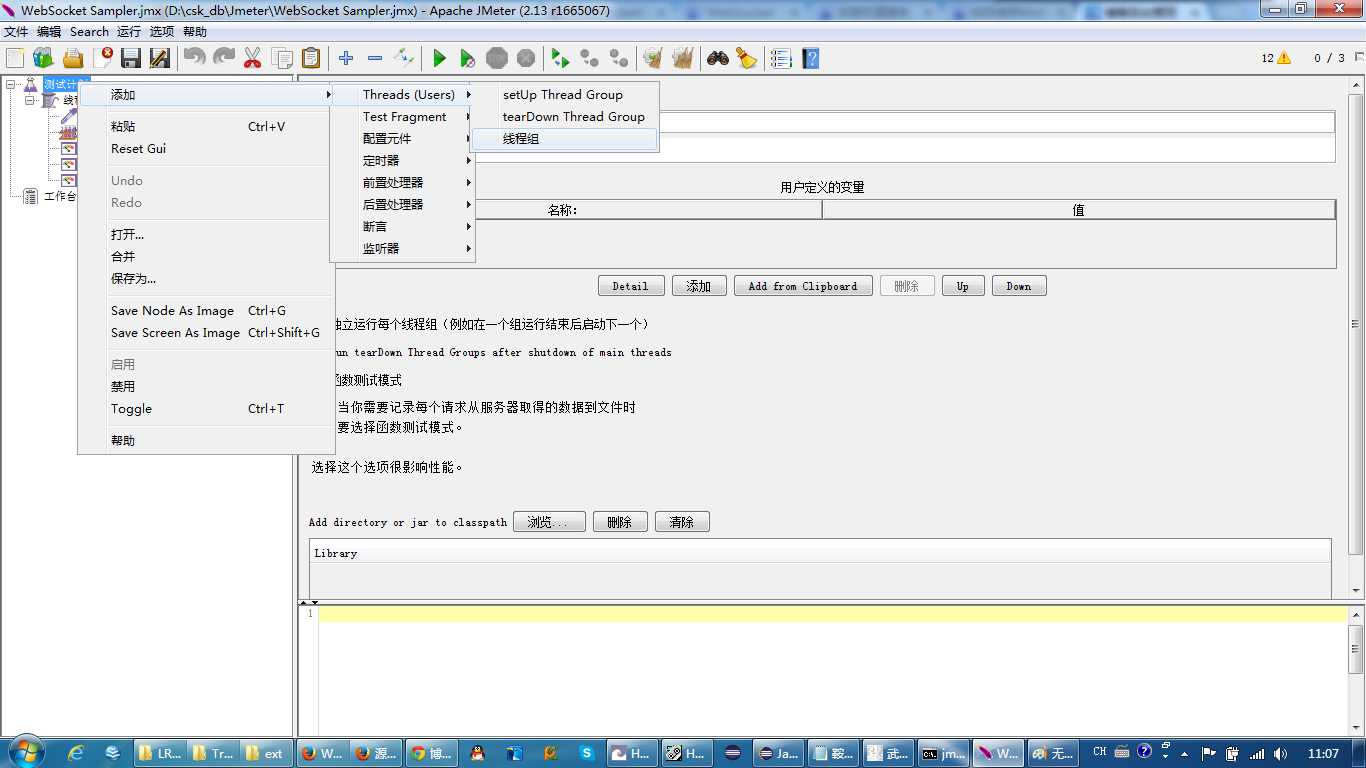The width and height of the screenshot is (1366, 768).
Task: Click Add from Clipboard button
Action: click(803, 286)
